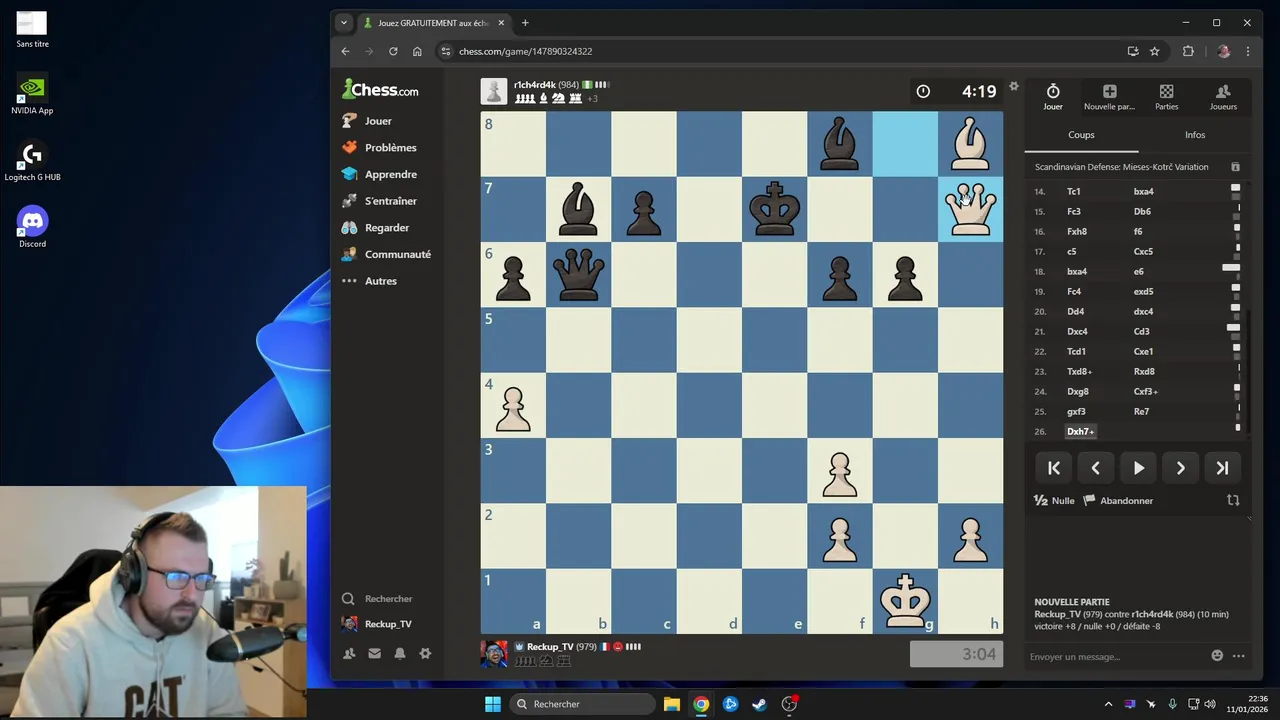Open the sidebar settings gear icon
The width and height of the screenshot is (1280, 720).
pyautogui.click(x=425, y=653)
